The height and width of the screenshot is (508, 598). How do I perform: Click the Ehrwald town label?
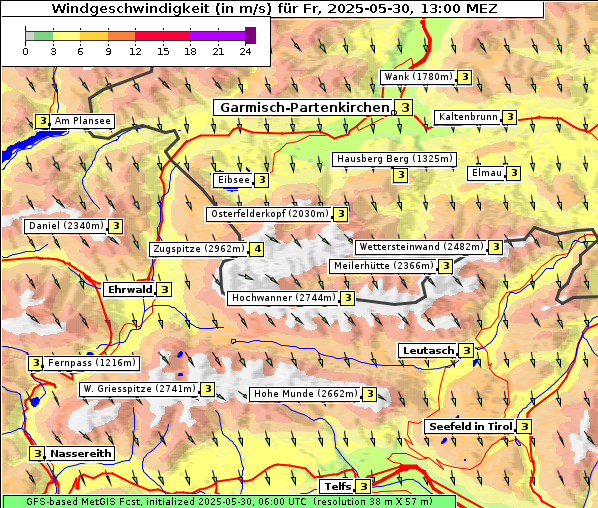(130, 289)
